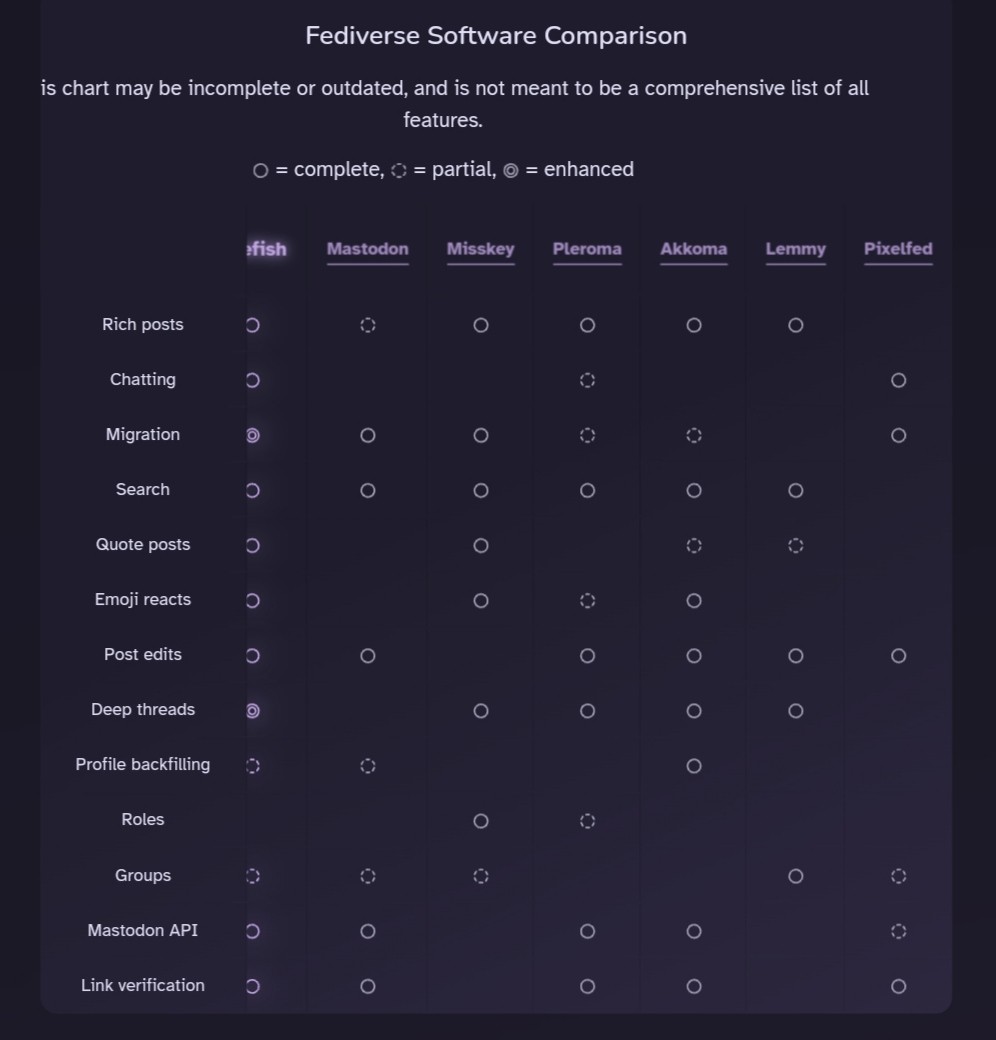
Task: Click the 'Fediverse Software Comparison' heading
Action: (x=496, y=36)
